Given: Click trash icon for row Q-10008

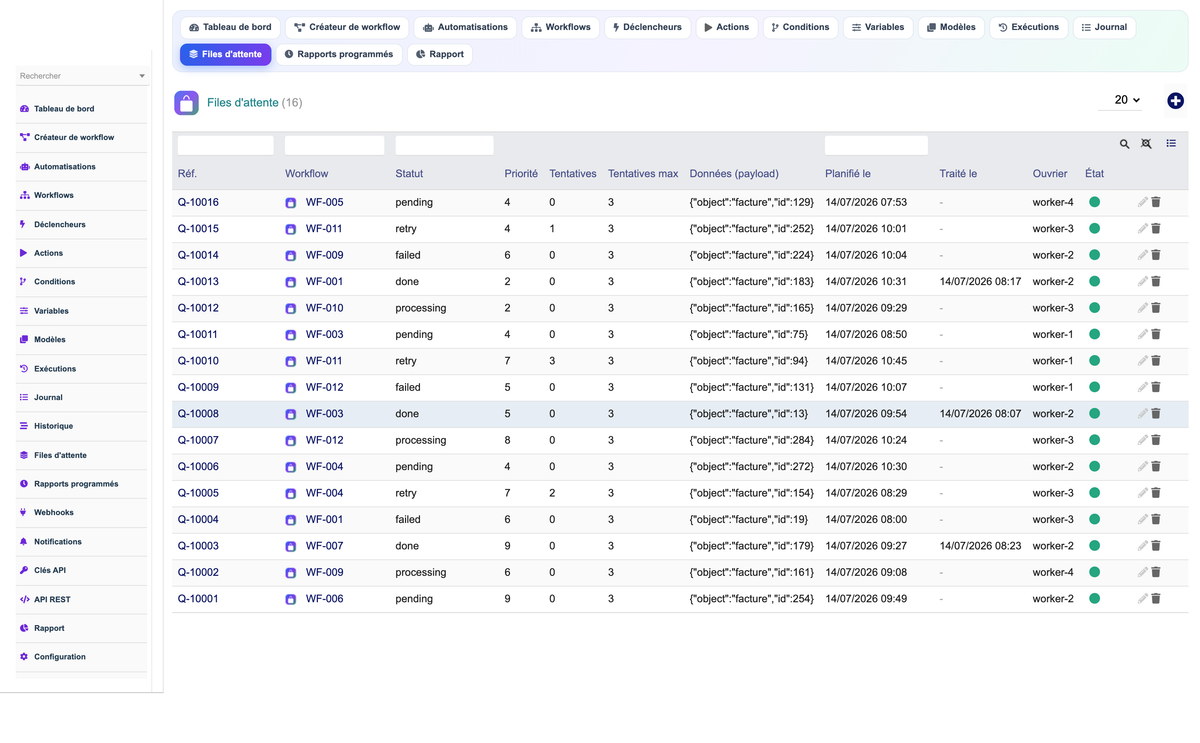Looking at the screenshot, I should 1156,414.
